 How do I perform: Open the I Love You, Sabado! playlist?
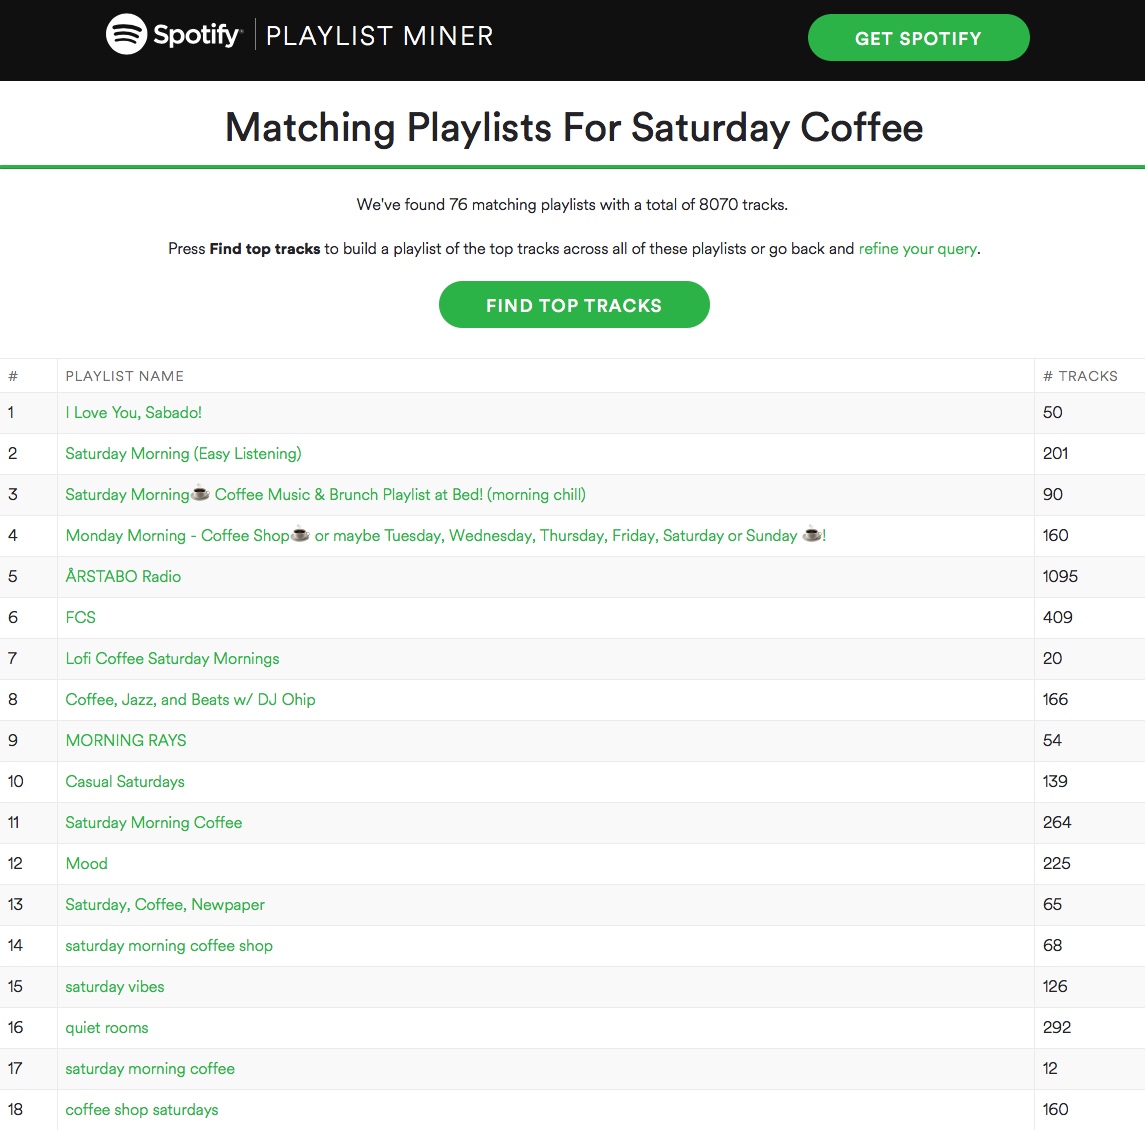134,413
